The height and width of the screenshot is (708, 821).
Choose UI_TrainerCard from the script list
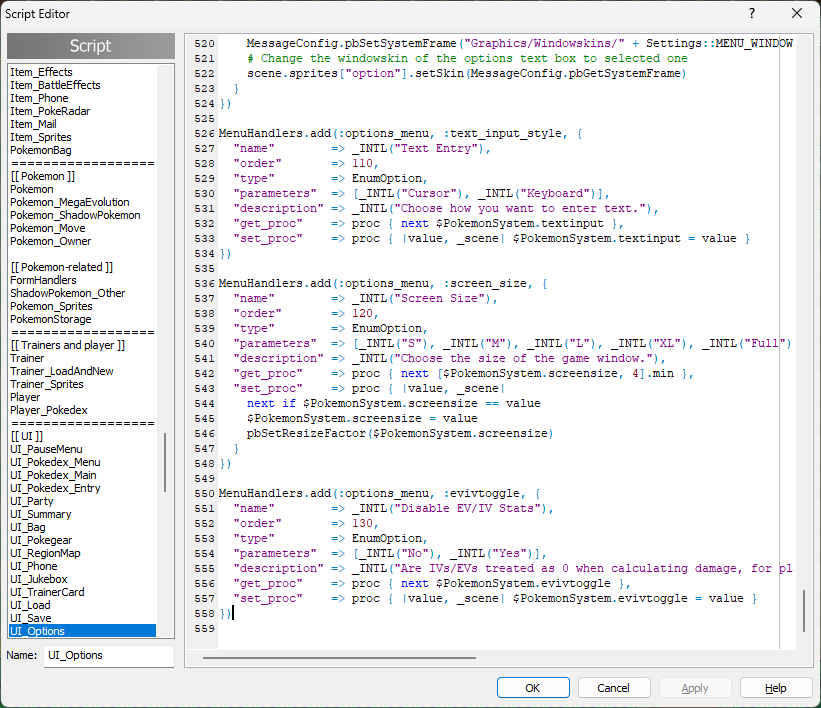pos(47,592)
